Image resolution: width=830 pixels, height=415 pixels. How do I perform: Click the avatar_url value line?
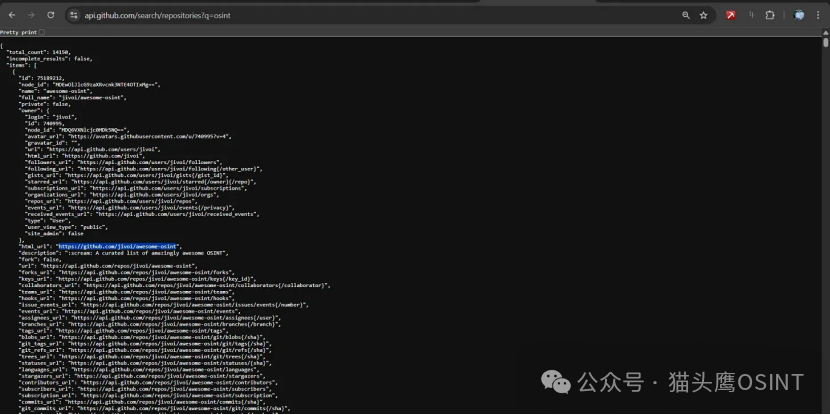pyautogui.click(x=128, y=137)
